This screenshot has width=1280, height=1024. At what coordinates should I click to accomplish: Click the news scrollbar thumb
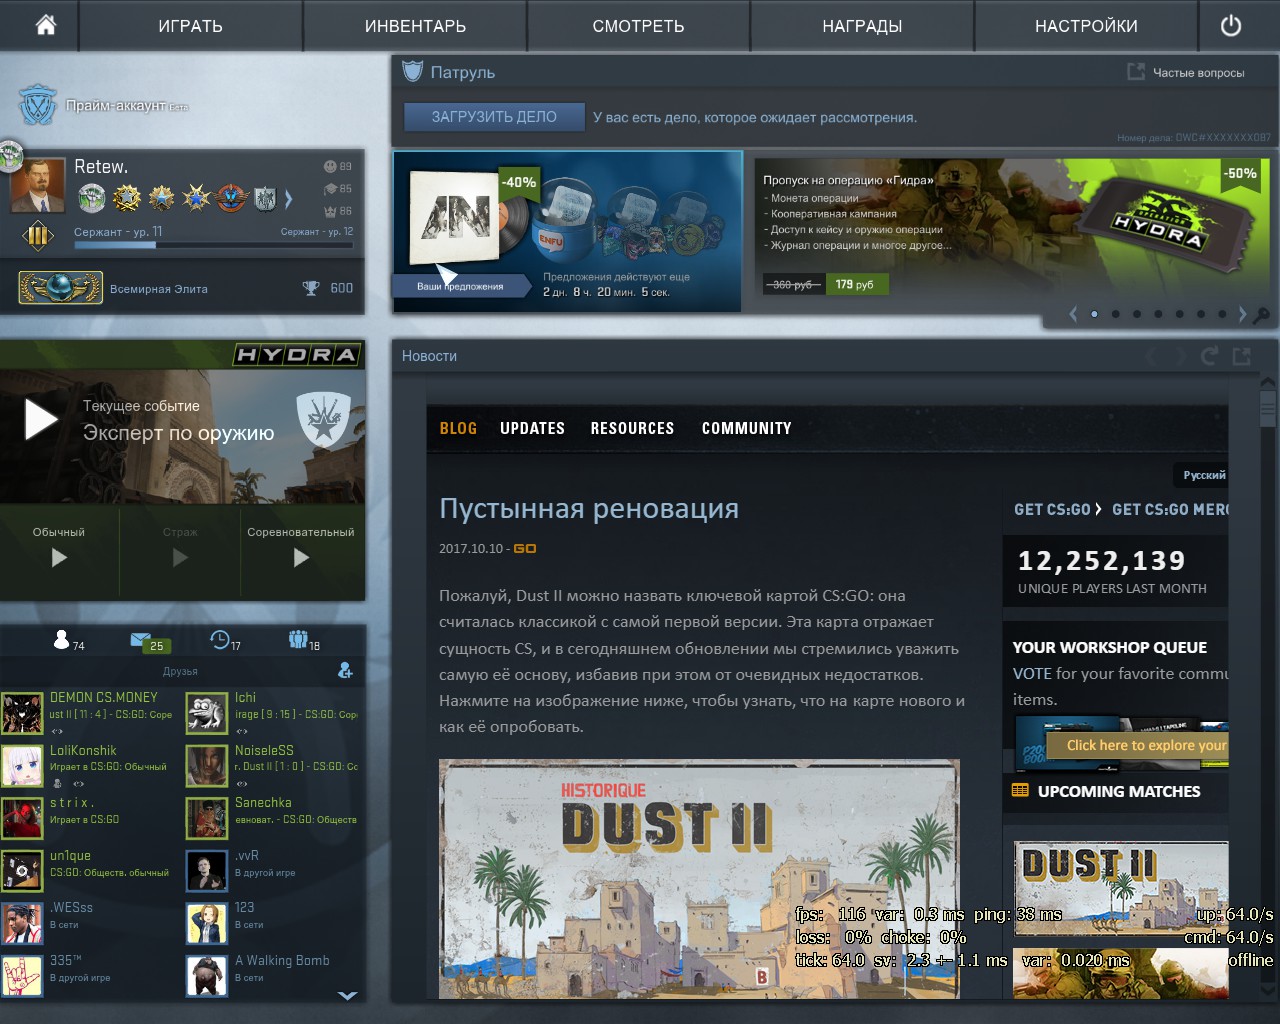click(1268, 410)
